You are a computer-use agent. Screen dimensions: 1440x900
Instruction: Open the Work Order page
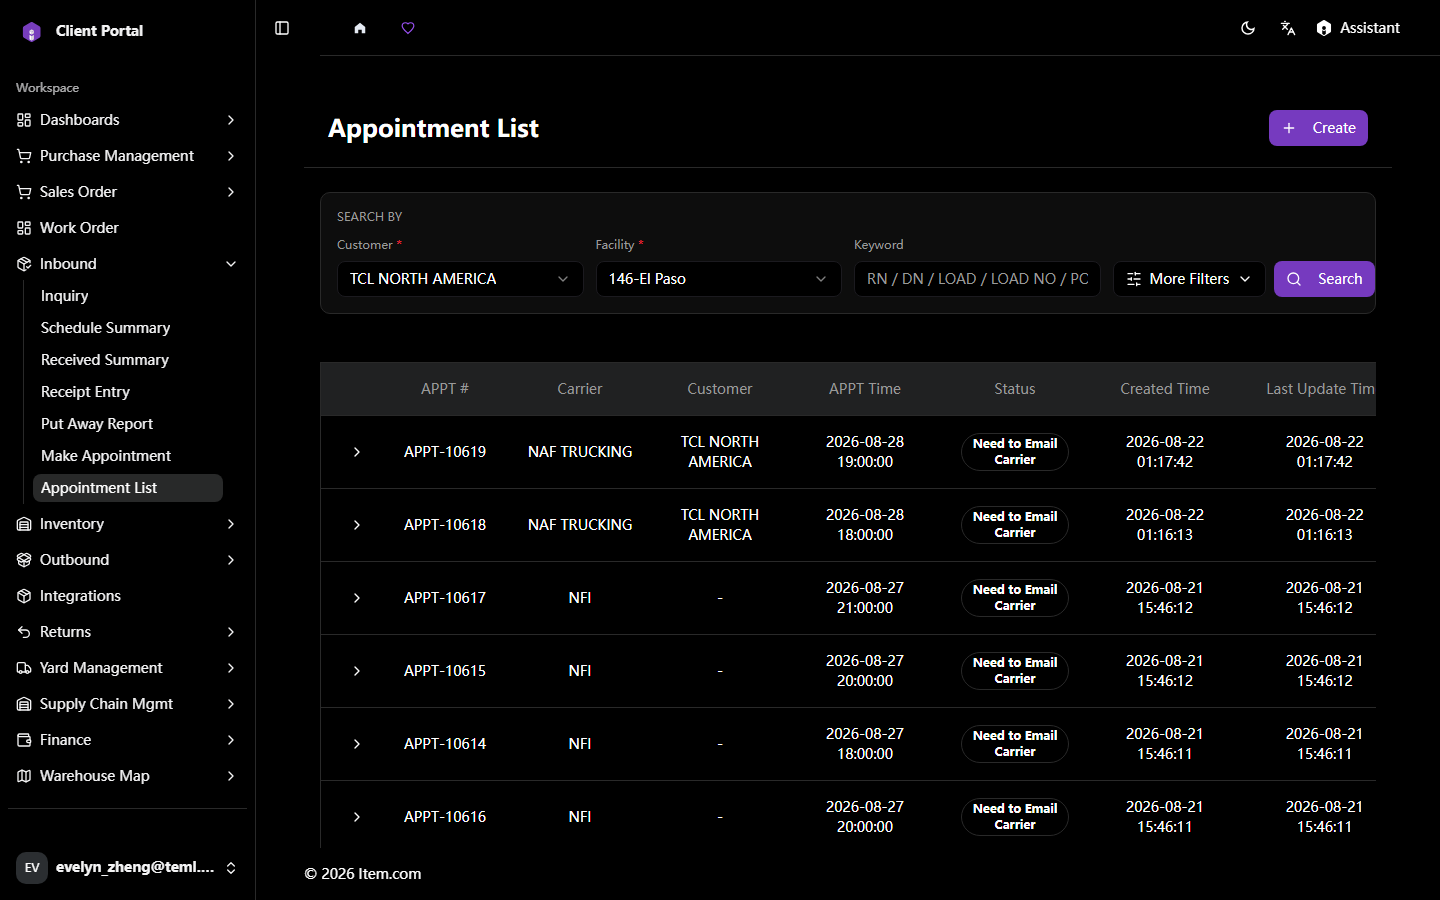127,228
